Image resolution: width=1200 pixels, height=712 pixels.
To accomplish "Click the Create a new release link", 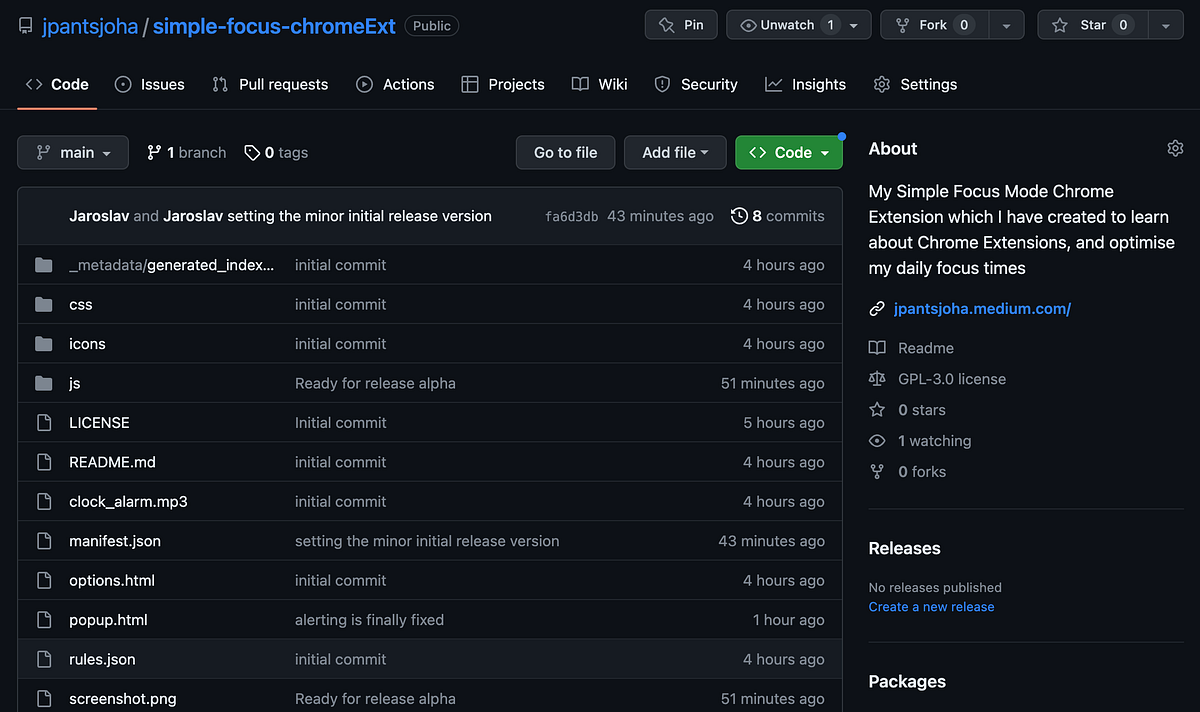I will coord(931,606).
